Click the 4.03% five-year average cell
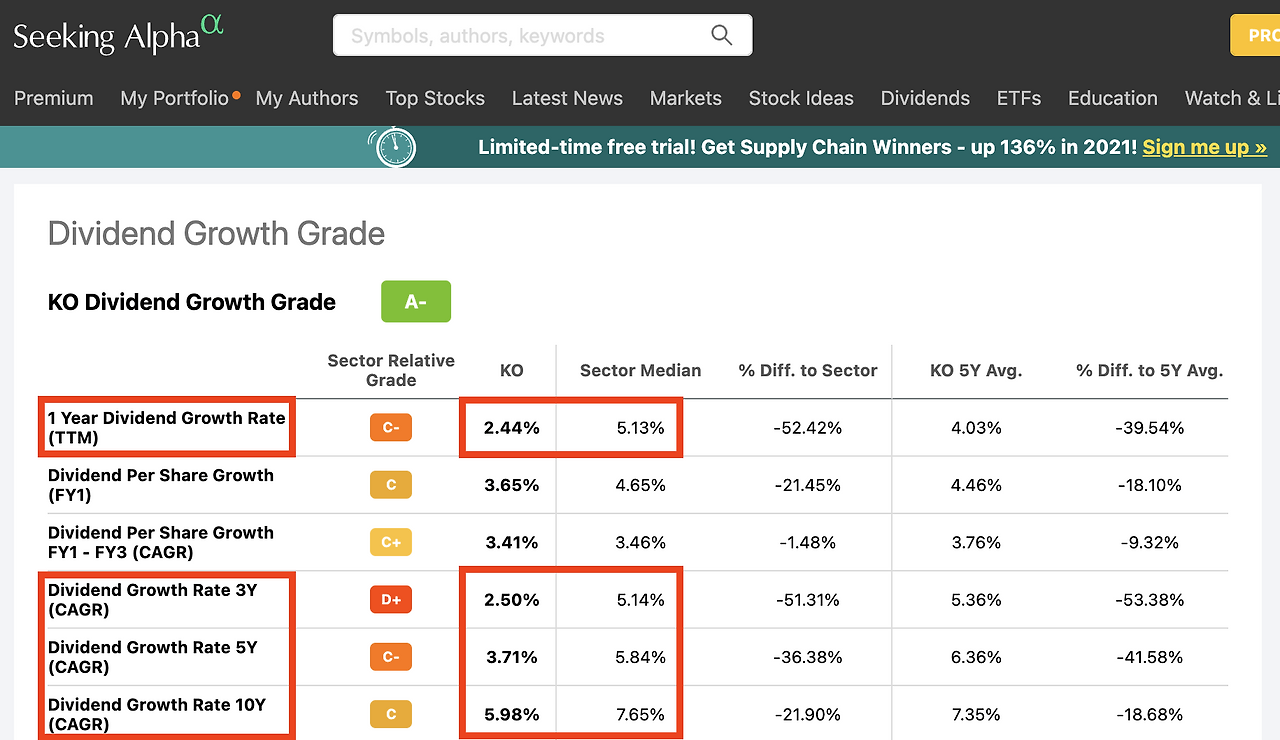1280x740 pixels. [976, 428]
